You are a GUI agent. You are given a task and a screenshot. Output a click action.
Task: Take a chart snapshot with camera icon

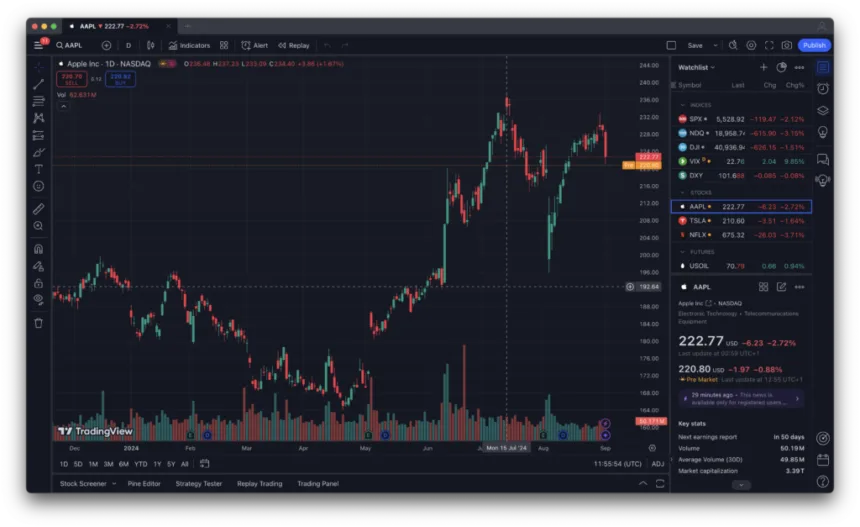point(787,45)
